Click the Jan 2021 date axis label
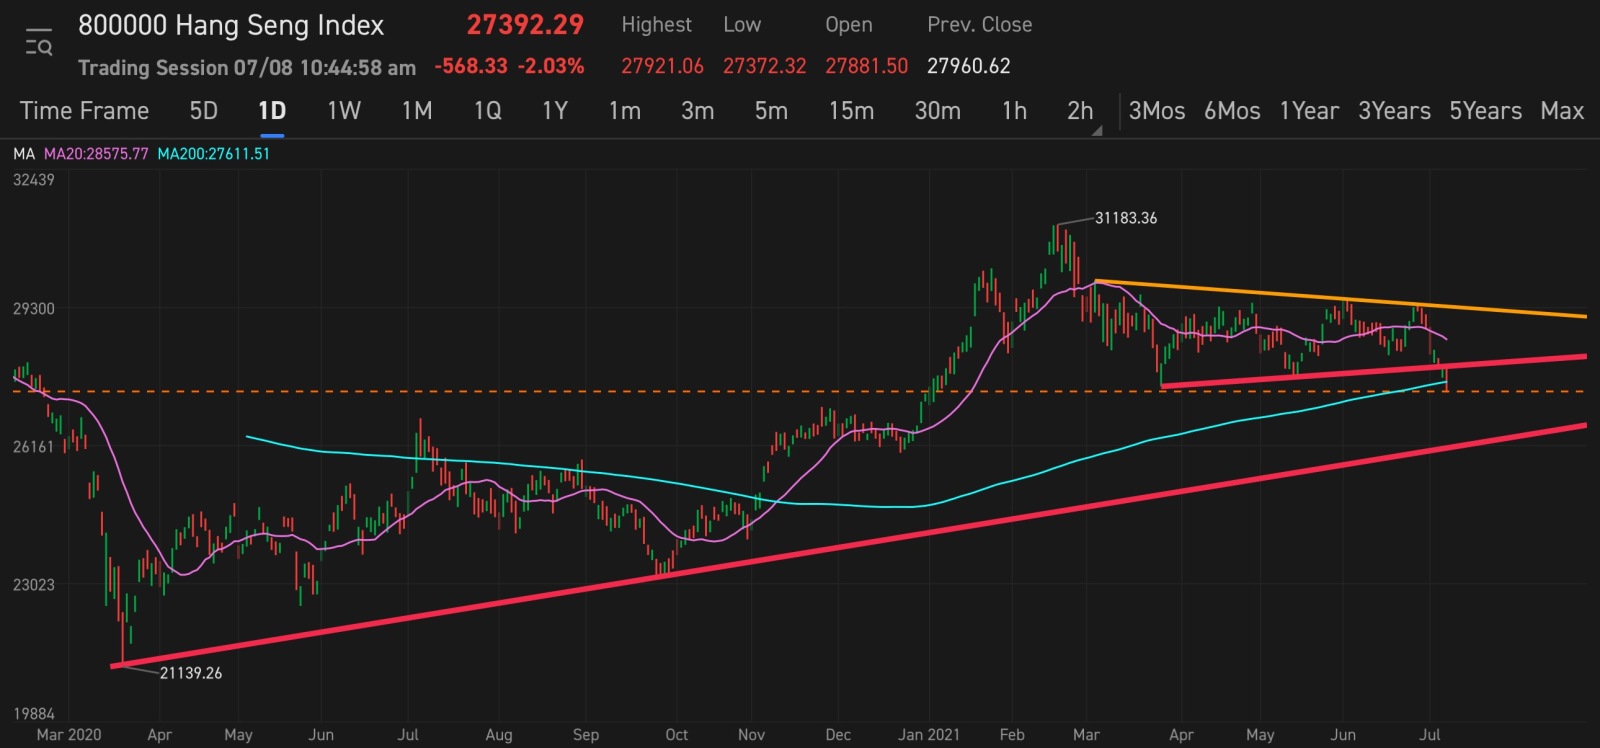 (928, 735)
